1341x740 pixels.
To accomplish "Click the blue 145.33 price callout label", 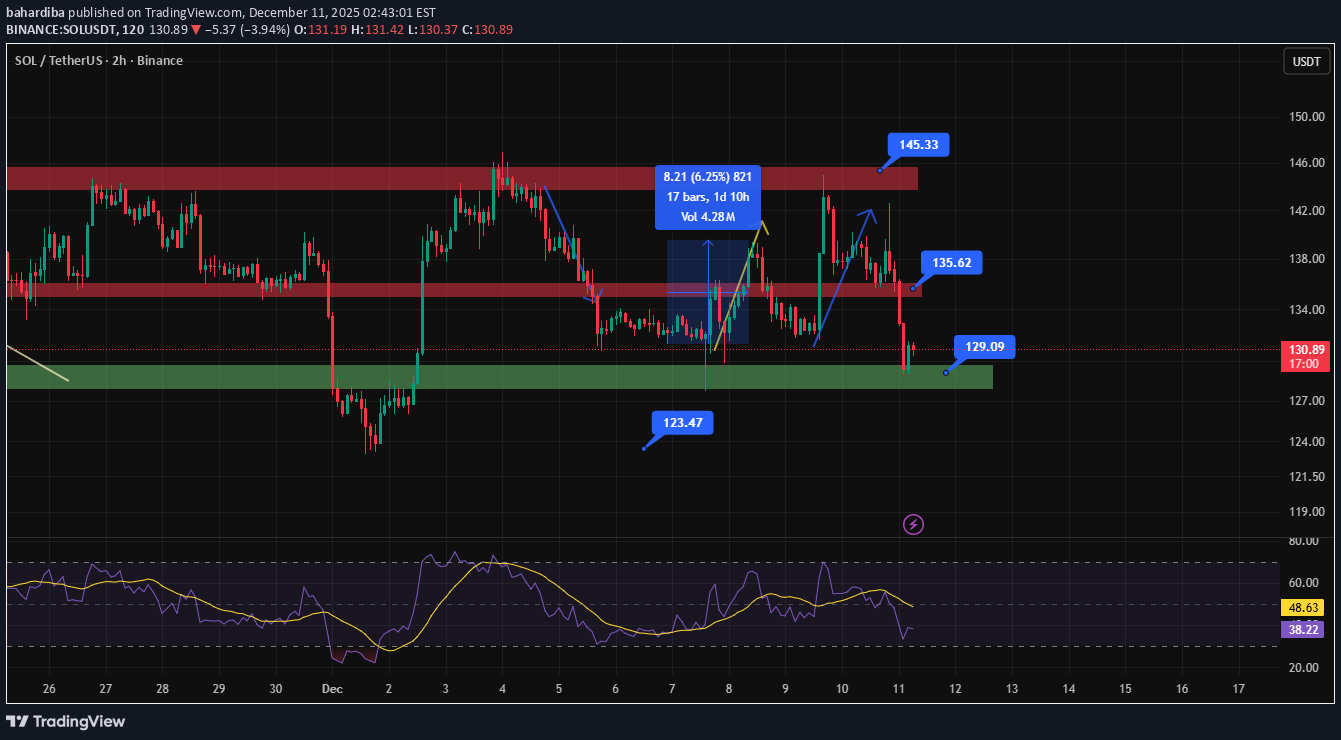I will click(x=916, y=145).
